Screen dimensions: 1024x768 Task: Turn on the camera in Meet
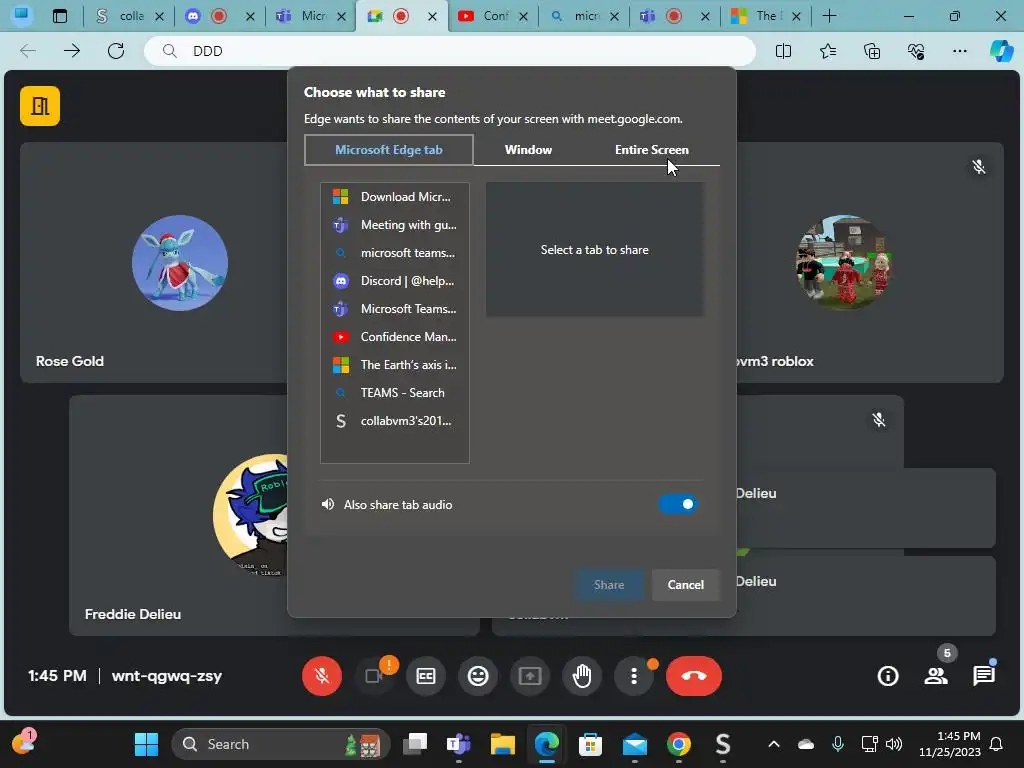point(374,676)
